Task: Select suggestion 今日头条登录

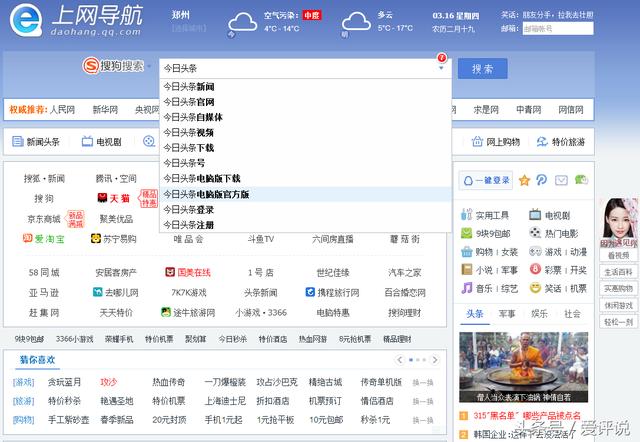Action: pos(305,209)
